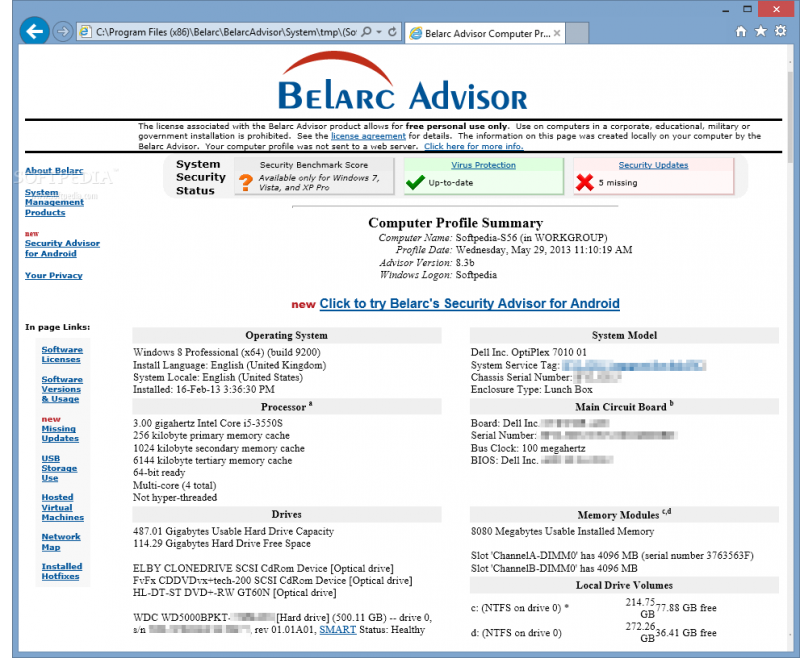Click the green Up-to-date checkmark icon

pos(415,182)
